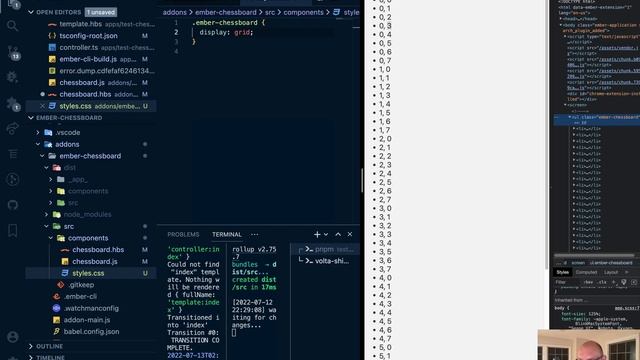Open chessboard.hbs under src components
Screen dimensions: 640x360
tap(91, 249)
